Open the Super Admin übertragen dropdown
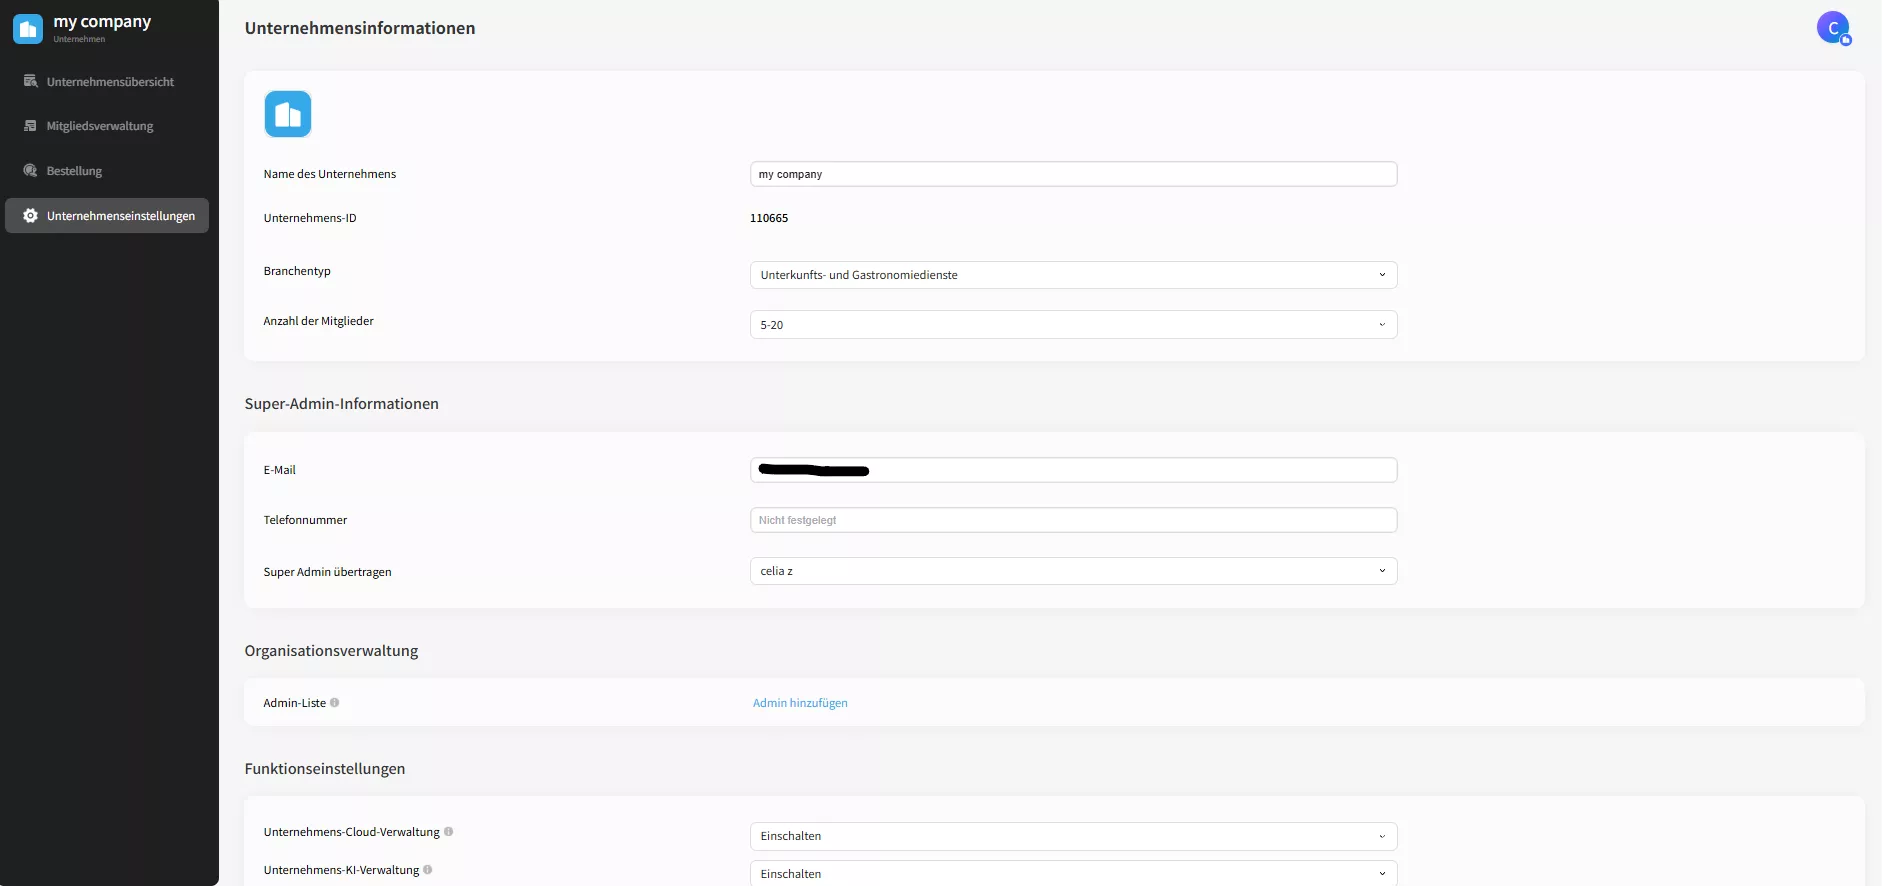Screen dimensions: 1882x886 tap(1073, 571)
